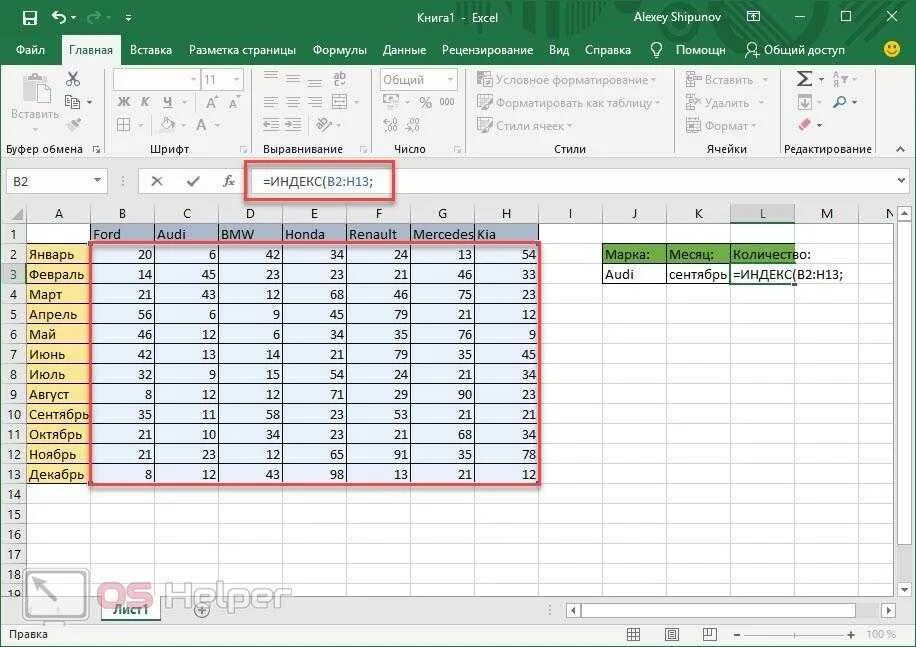This screenshot has height=647, width=916.
Task: Click the Insert Function fx icon
Action: 229,182
